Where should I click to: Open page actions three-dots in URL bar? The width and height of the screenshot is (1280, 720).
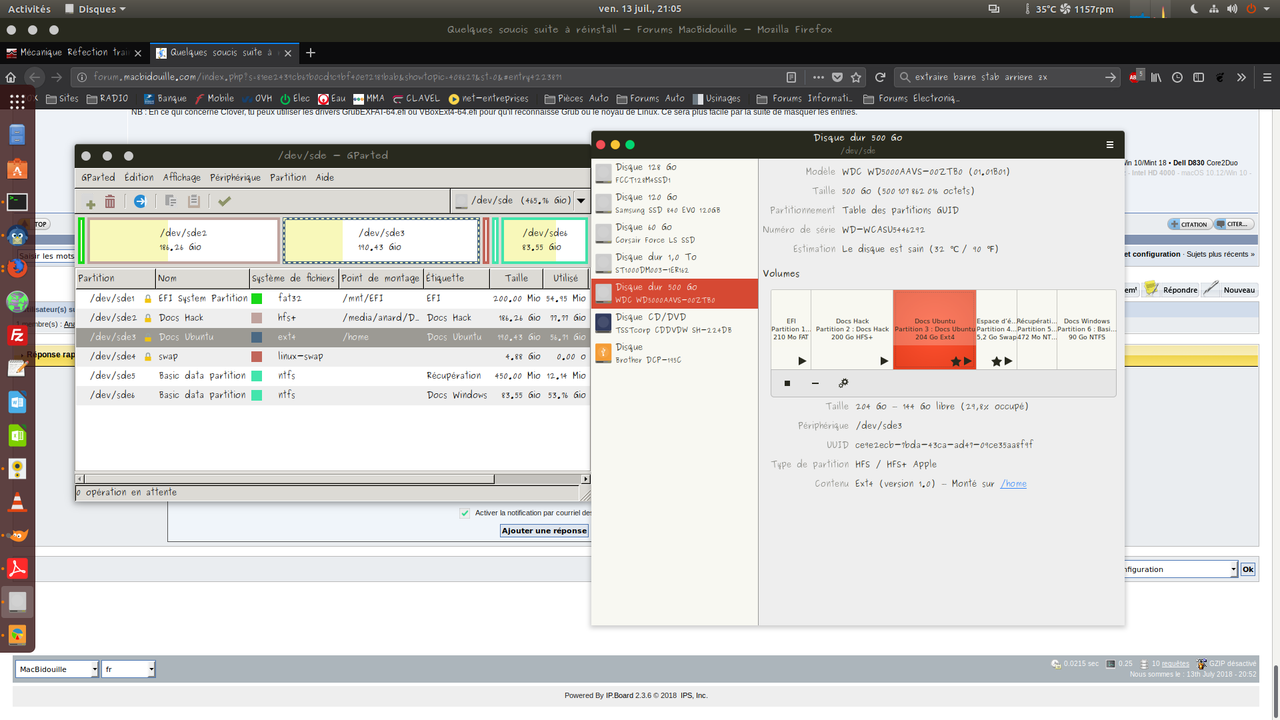pos(820,77)
